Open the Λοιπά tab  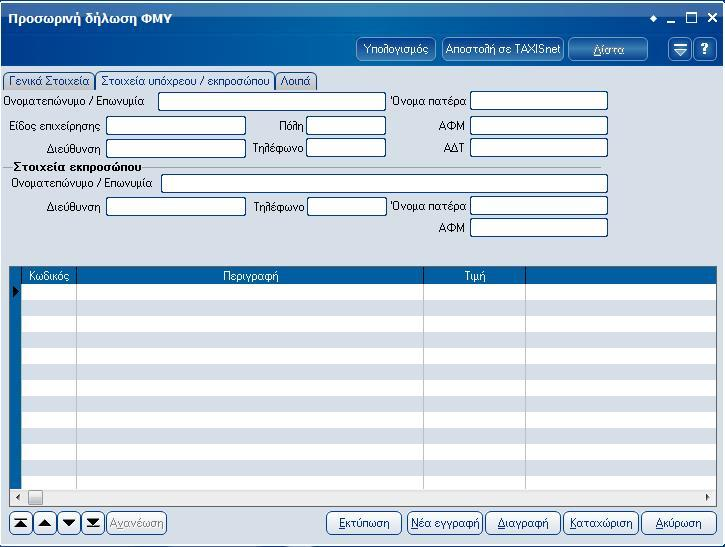pos(296,81)
